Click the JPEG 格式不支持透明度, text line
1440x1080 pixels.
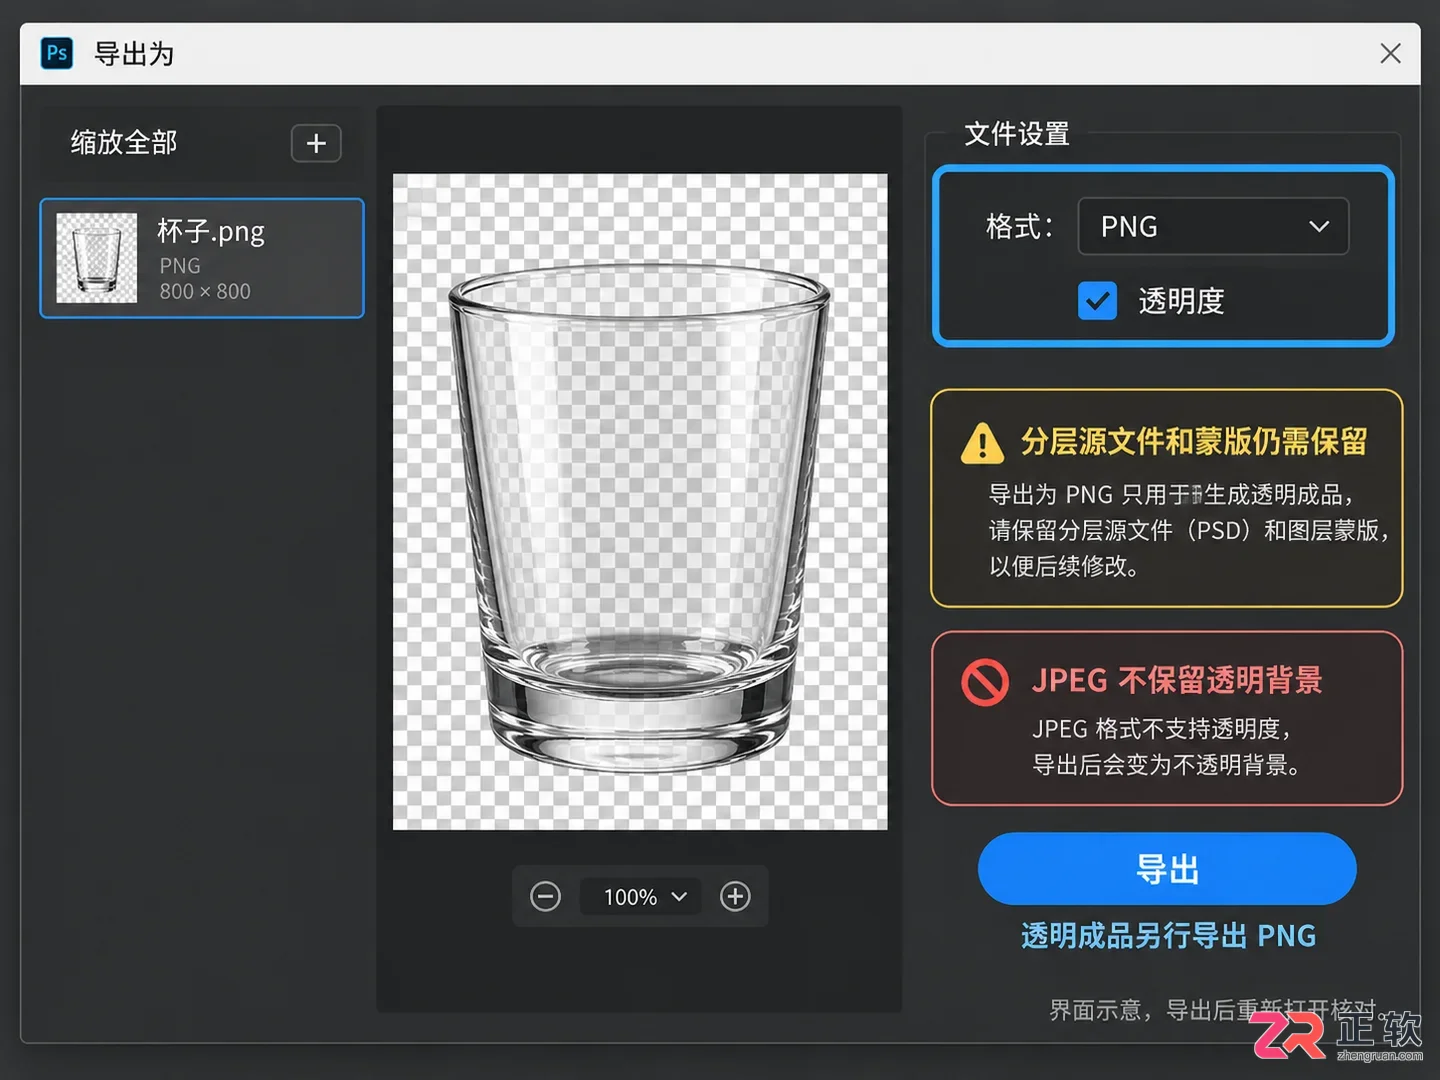(x=1162, y=729)
